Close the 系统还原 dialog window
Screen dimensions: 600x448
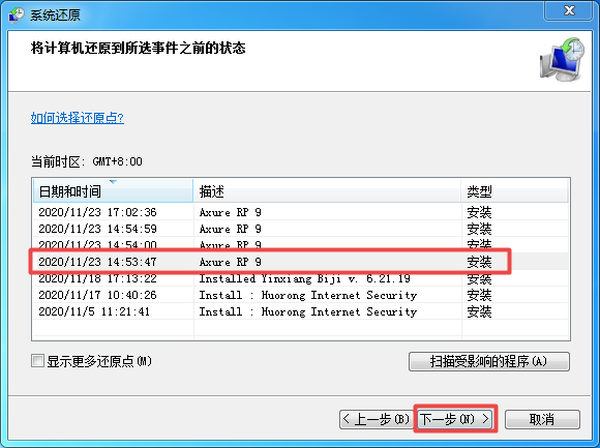coord(569,10)
